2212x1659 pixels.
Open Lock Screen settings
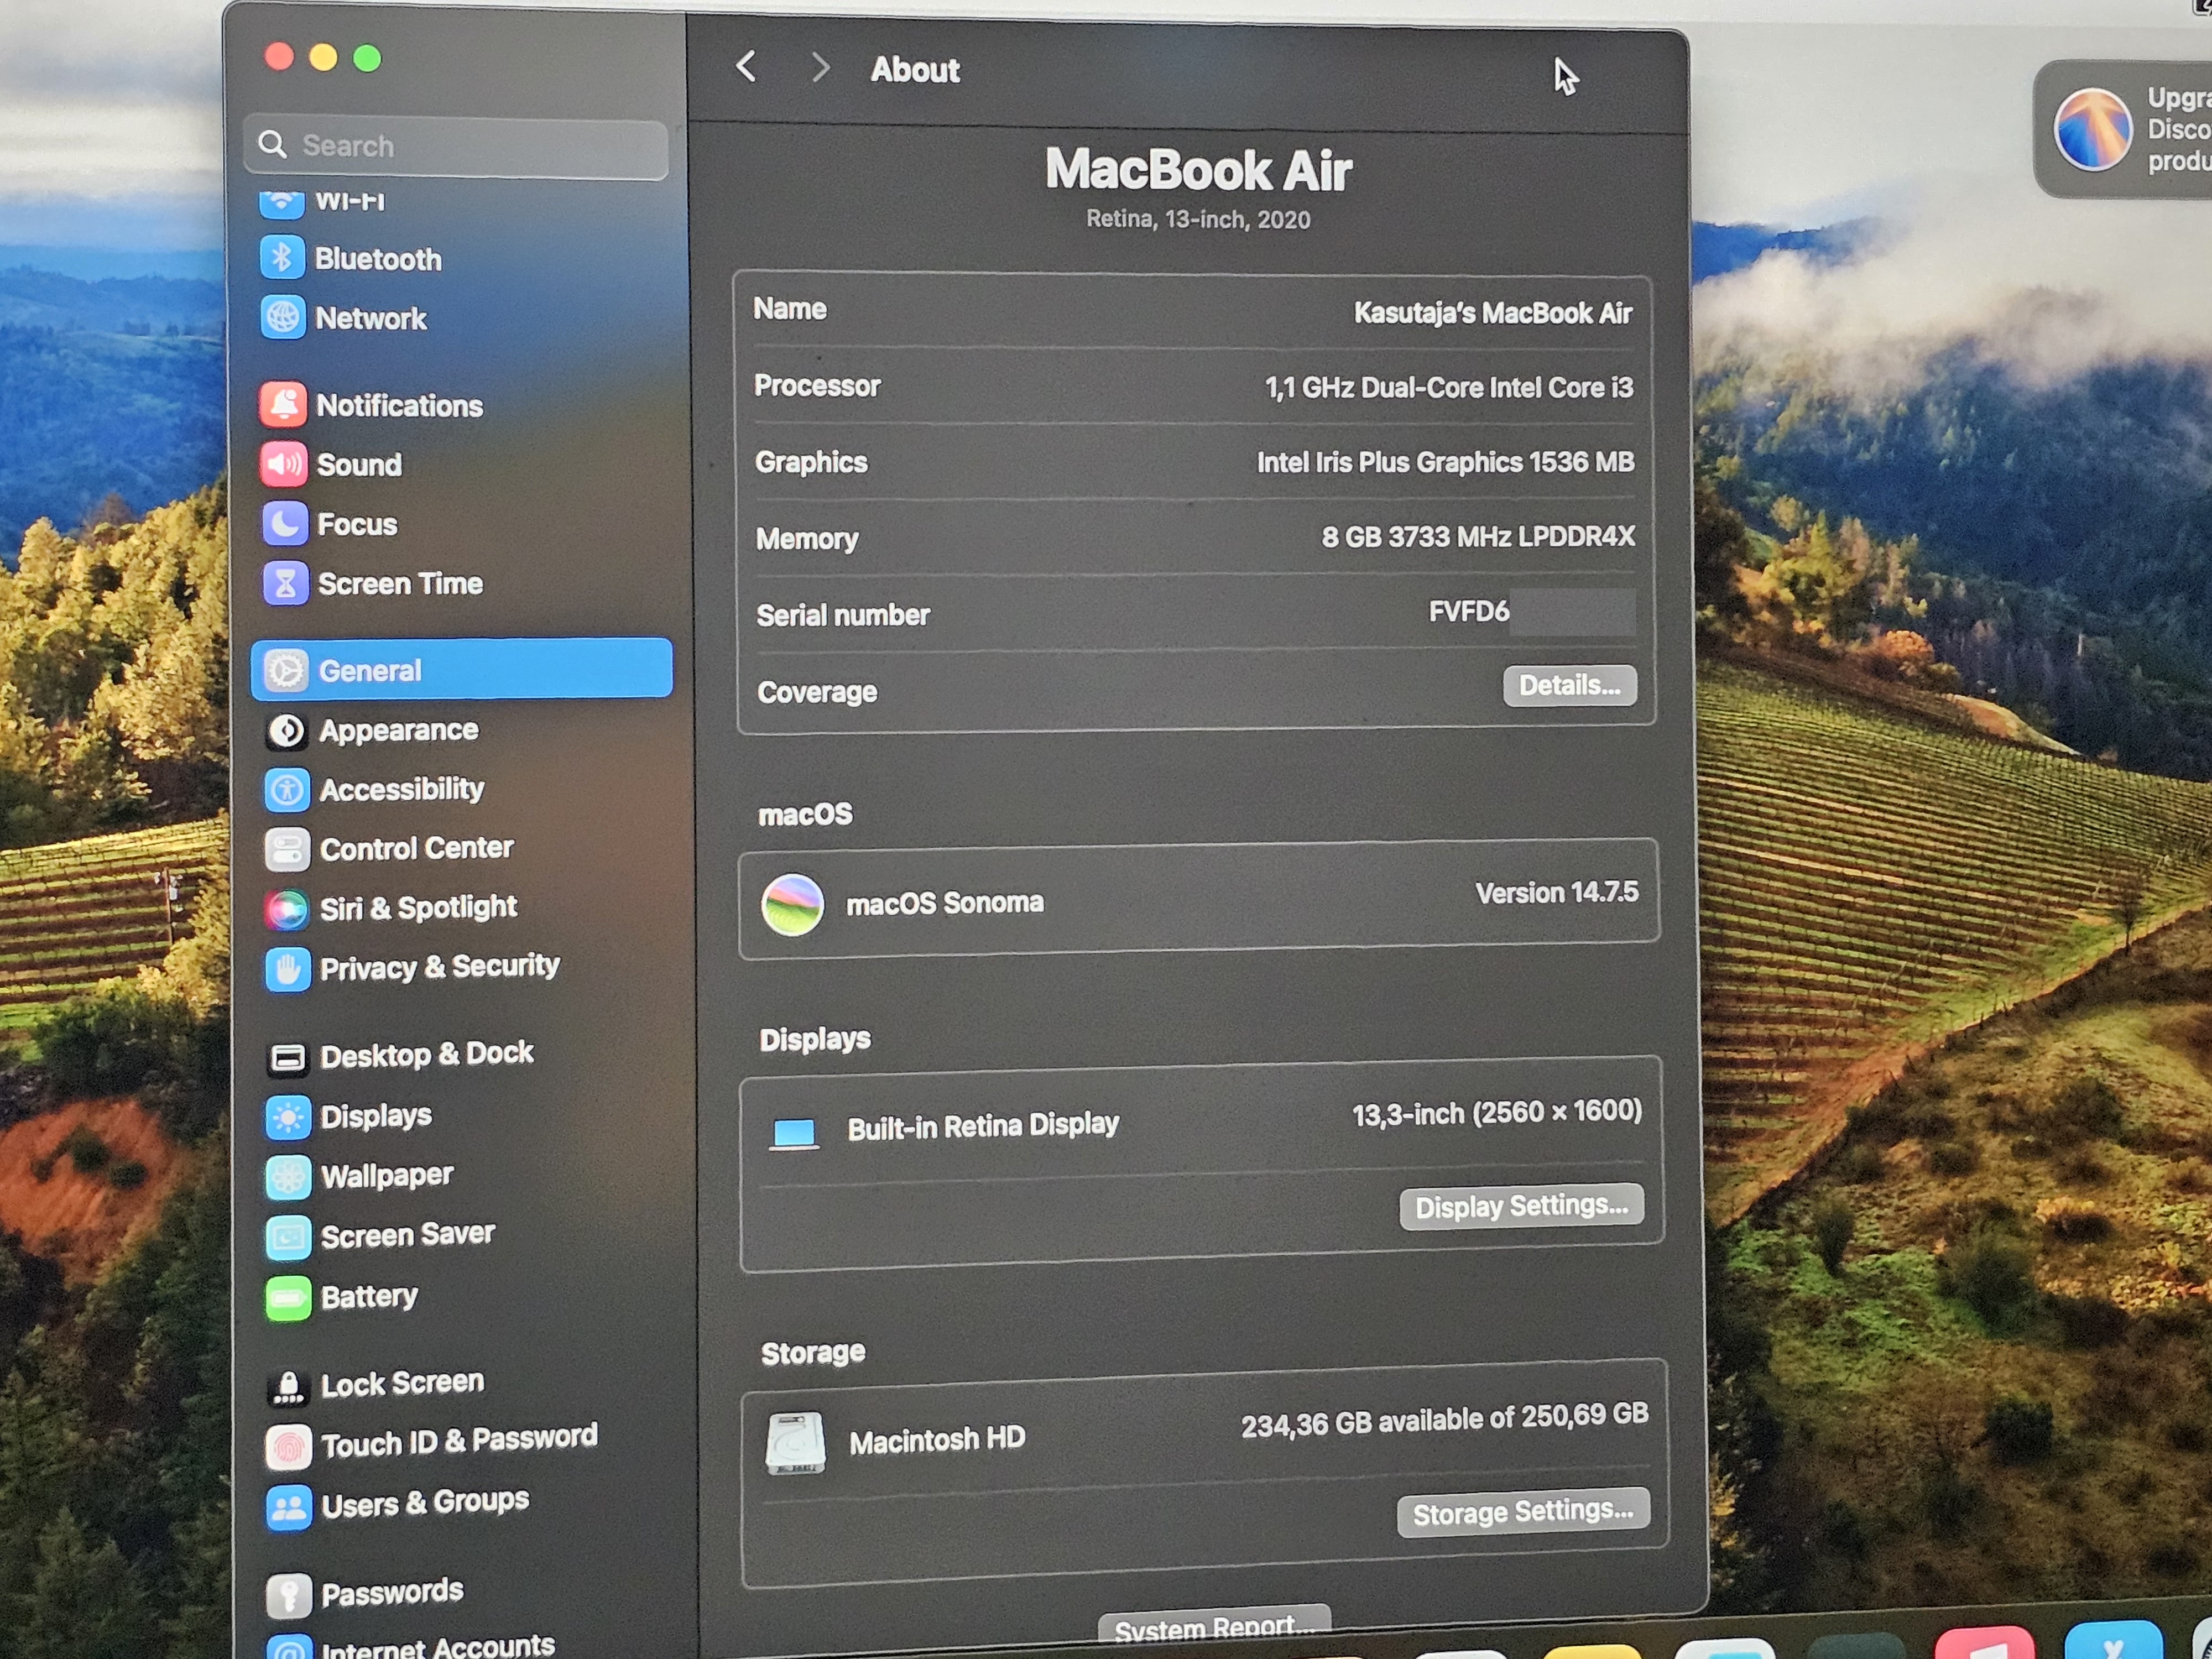click(x=376, y=1385)
